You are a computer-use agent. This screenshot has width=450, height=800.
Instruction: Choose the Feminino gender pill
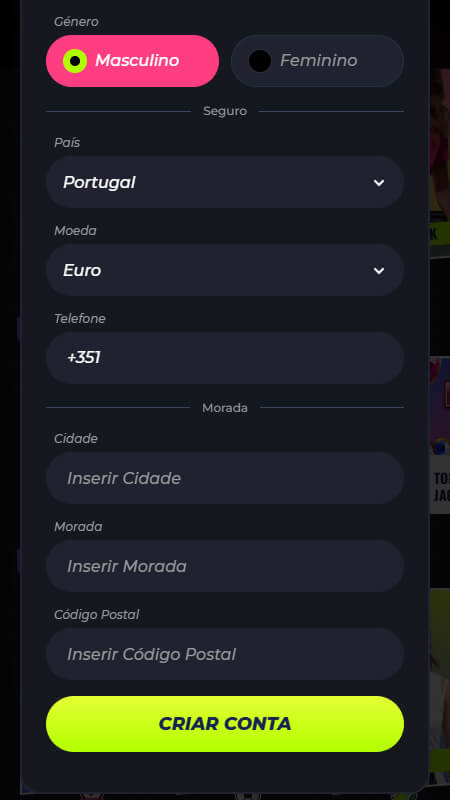317,61
